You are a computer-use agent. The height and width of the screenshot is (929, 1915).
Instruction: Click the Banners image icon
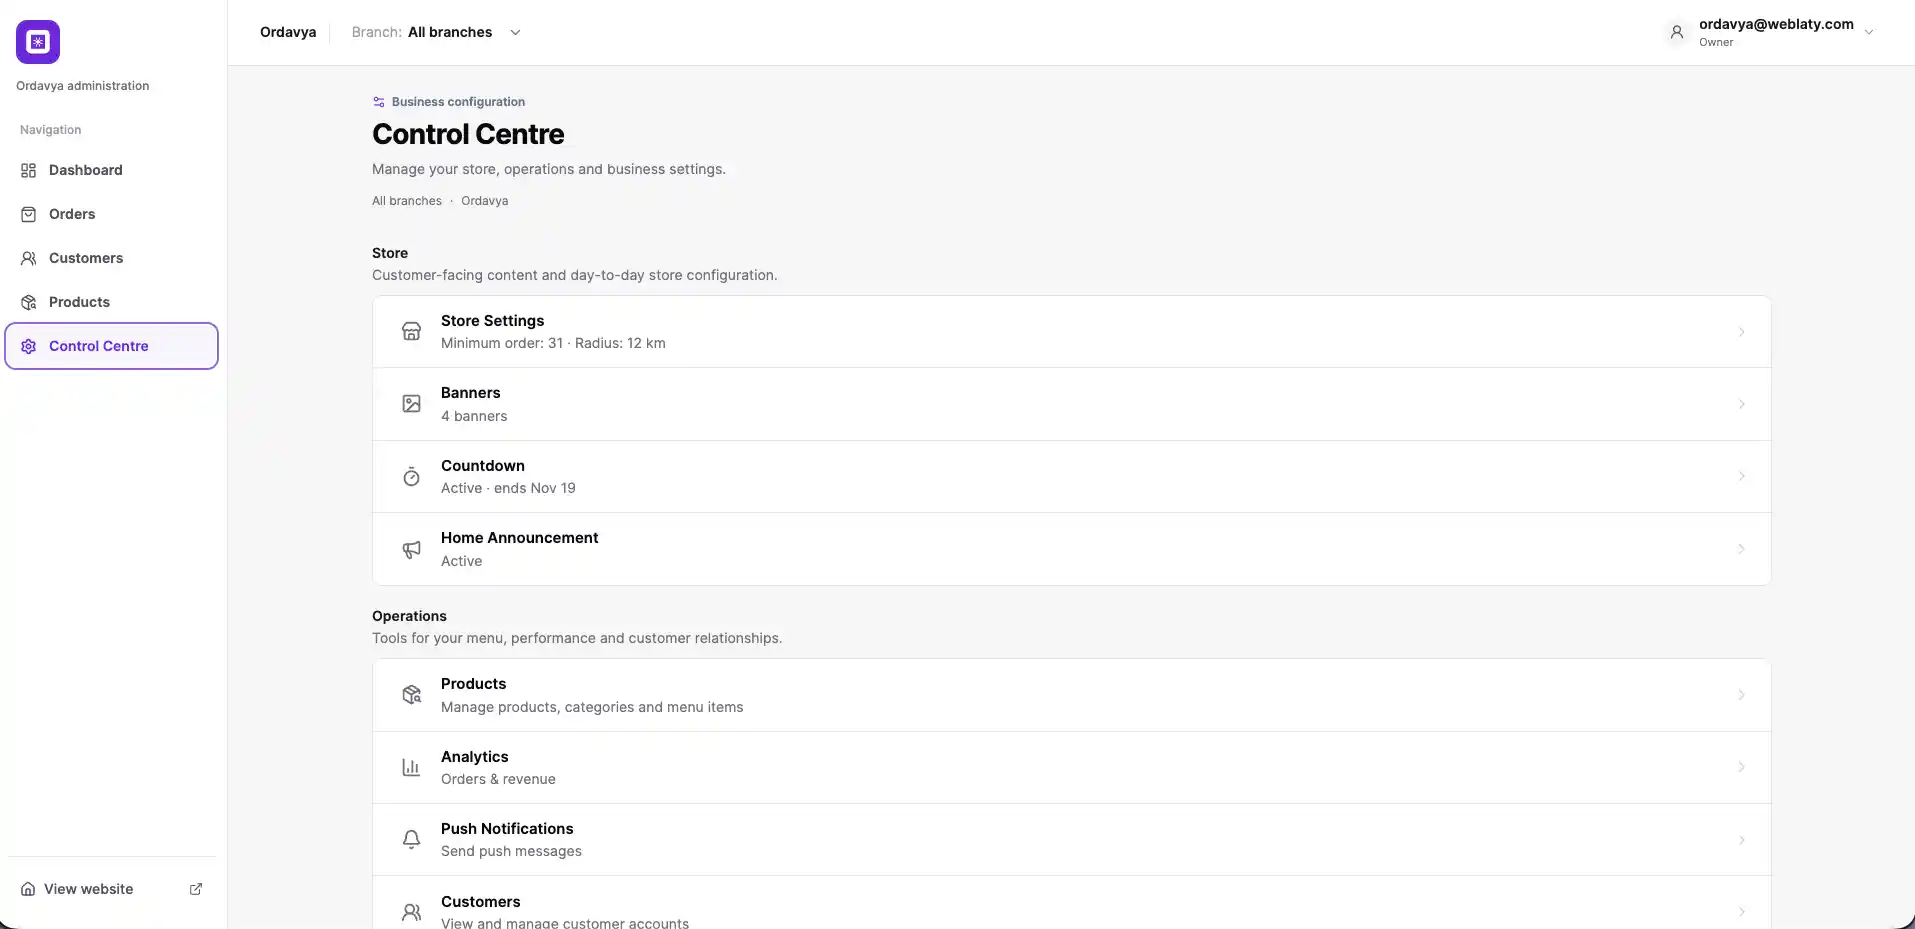411,404
